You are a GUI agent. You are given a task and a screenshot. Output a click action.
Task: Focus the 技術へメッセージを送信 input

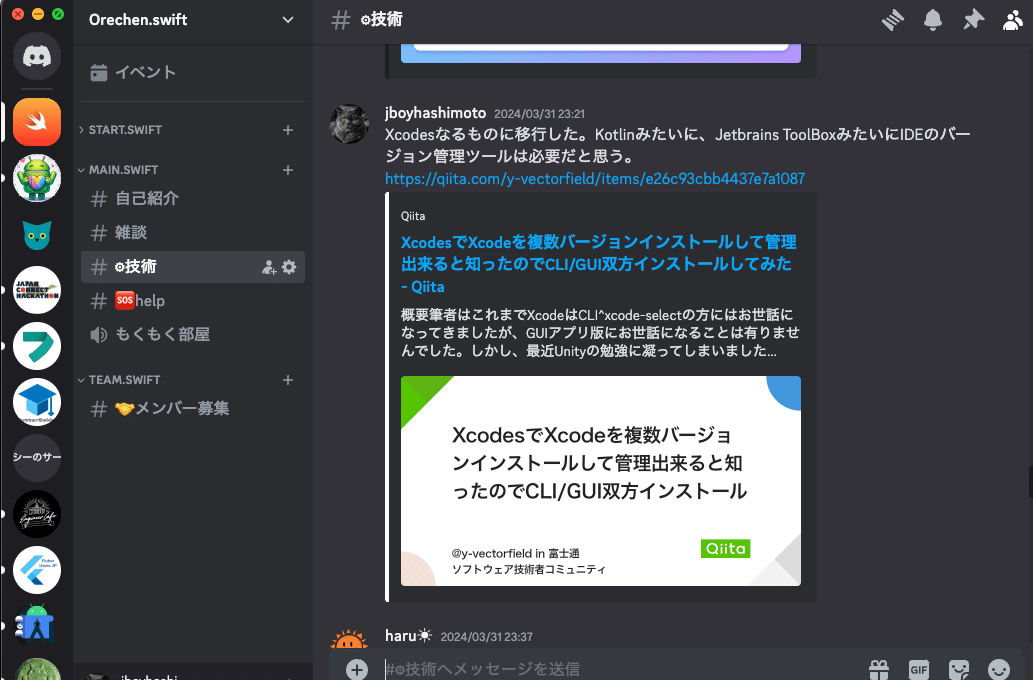[x=619, y=669]
